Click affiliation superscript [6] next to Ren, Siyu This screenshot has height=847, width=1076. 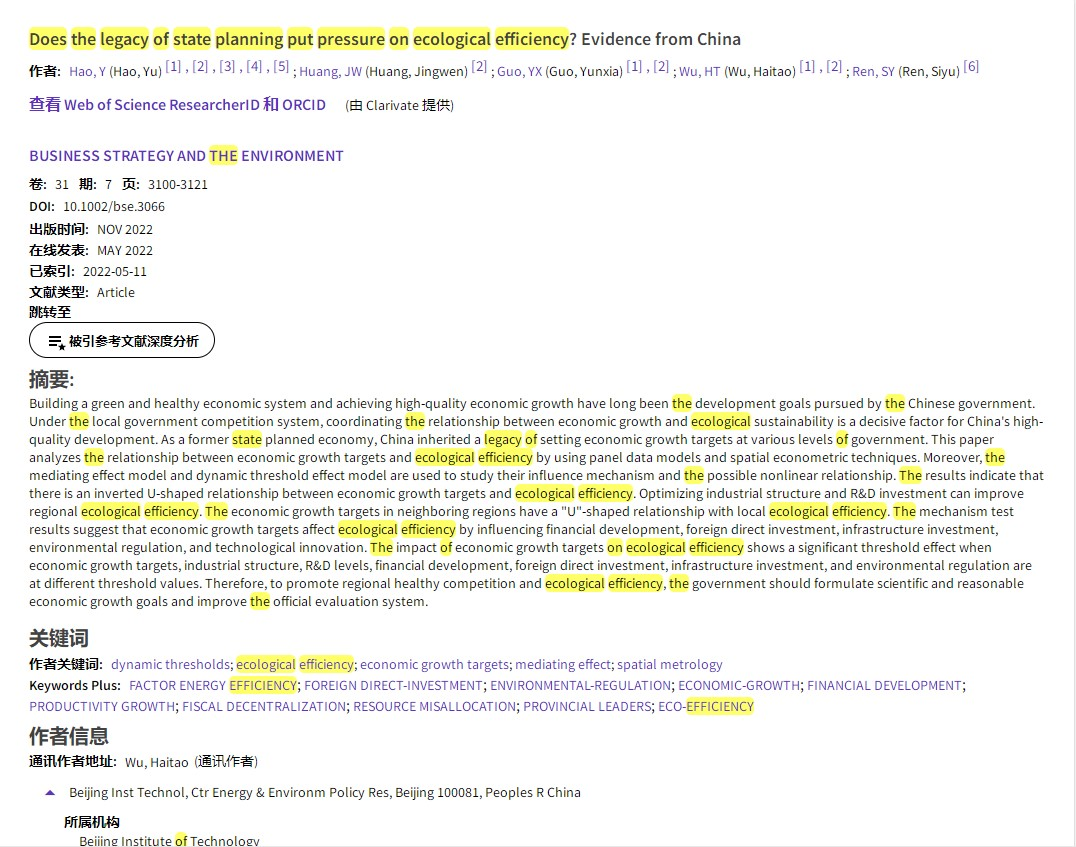pyautogui.click(x=971, y=67)
